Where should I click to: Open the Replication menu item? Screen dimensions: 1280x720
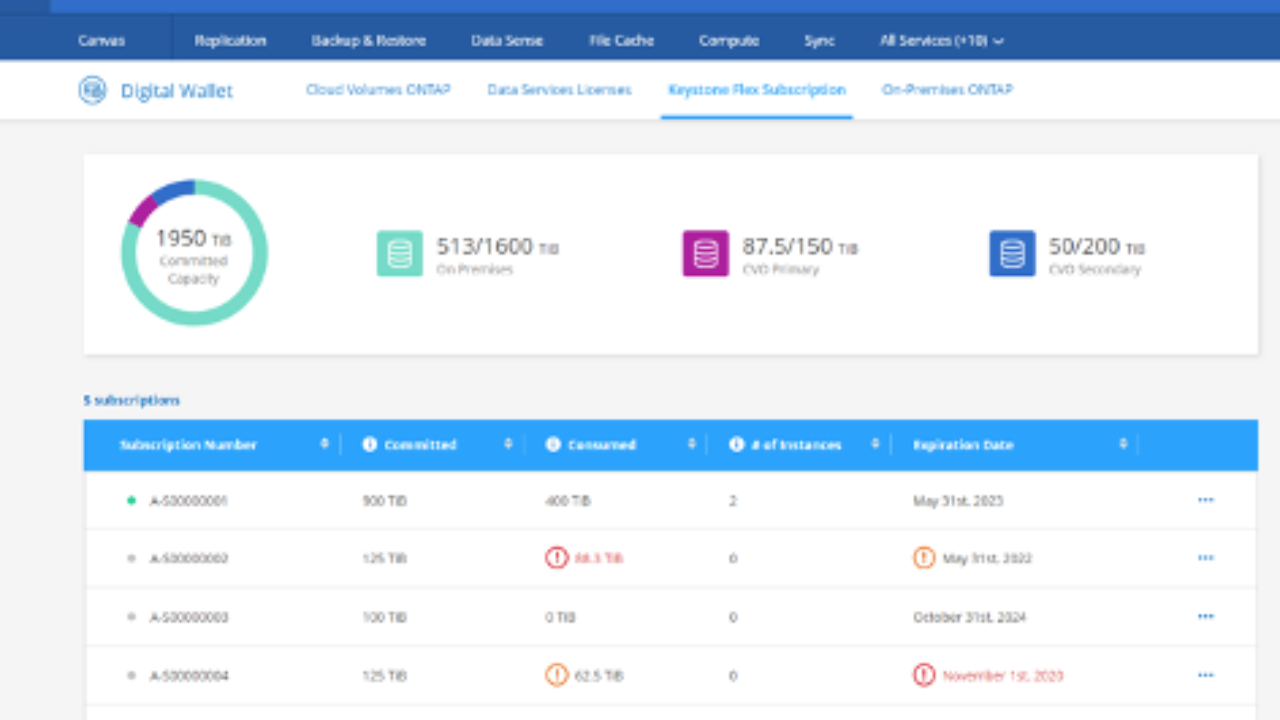pos(230,41)
